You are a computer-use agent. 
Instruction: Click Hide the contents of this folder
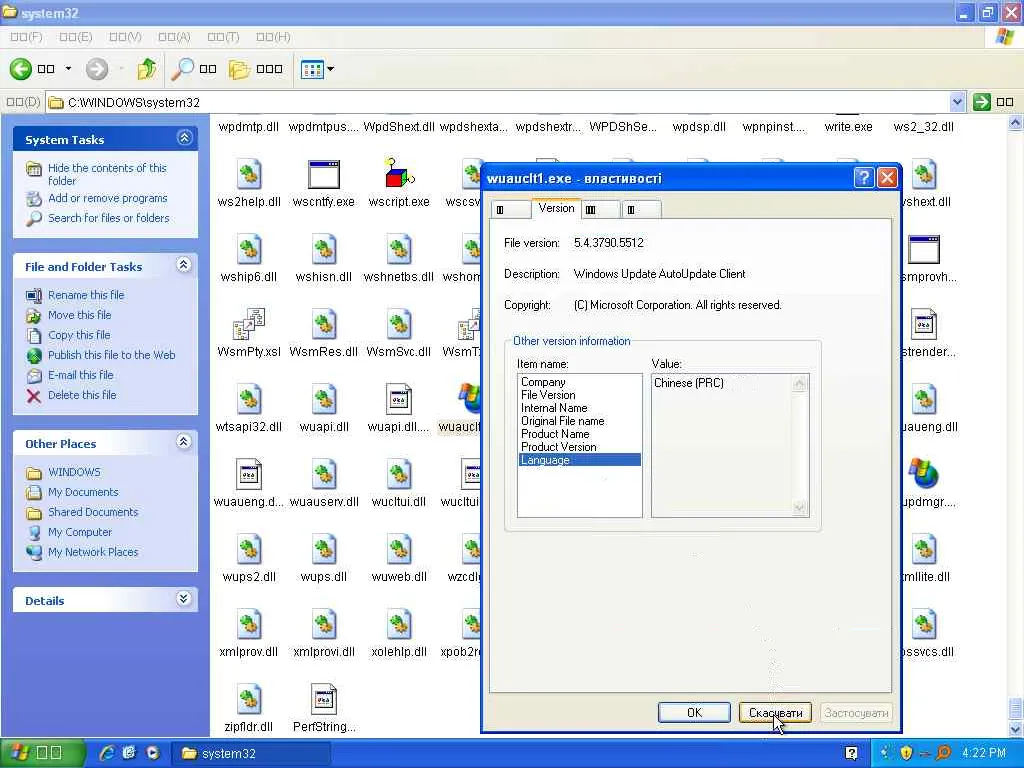coord(107,174)
